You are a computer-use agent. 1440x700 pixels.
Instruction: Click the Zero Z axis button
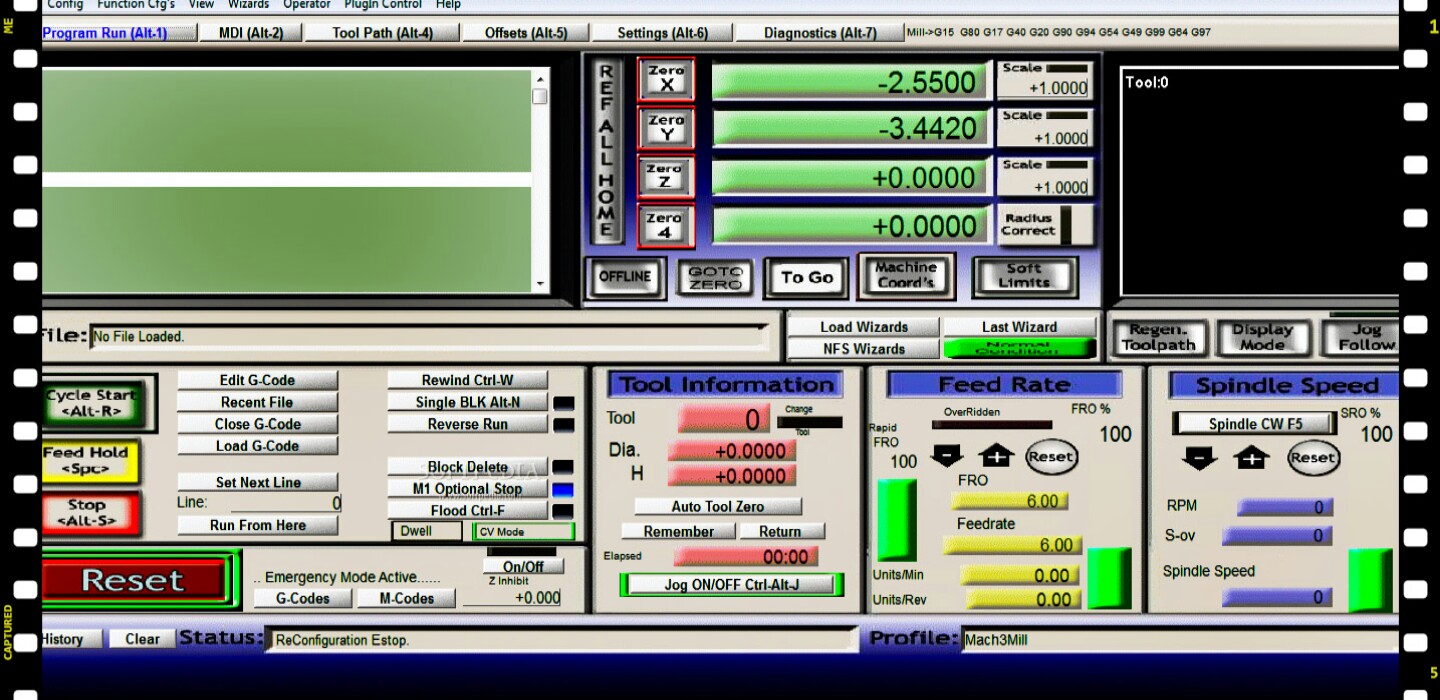(665, 177)
